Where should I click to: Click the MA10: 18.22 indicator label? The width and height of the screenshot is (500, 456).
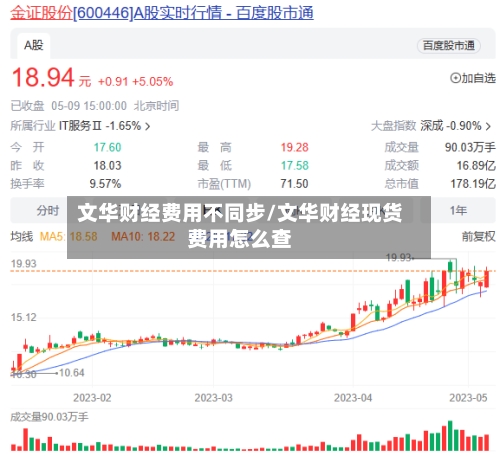(143, 237)
